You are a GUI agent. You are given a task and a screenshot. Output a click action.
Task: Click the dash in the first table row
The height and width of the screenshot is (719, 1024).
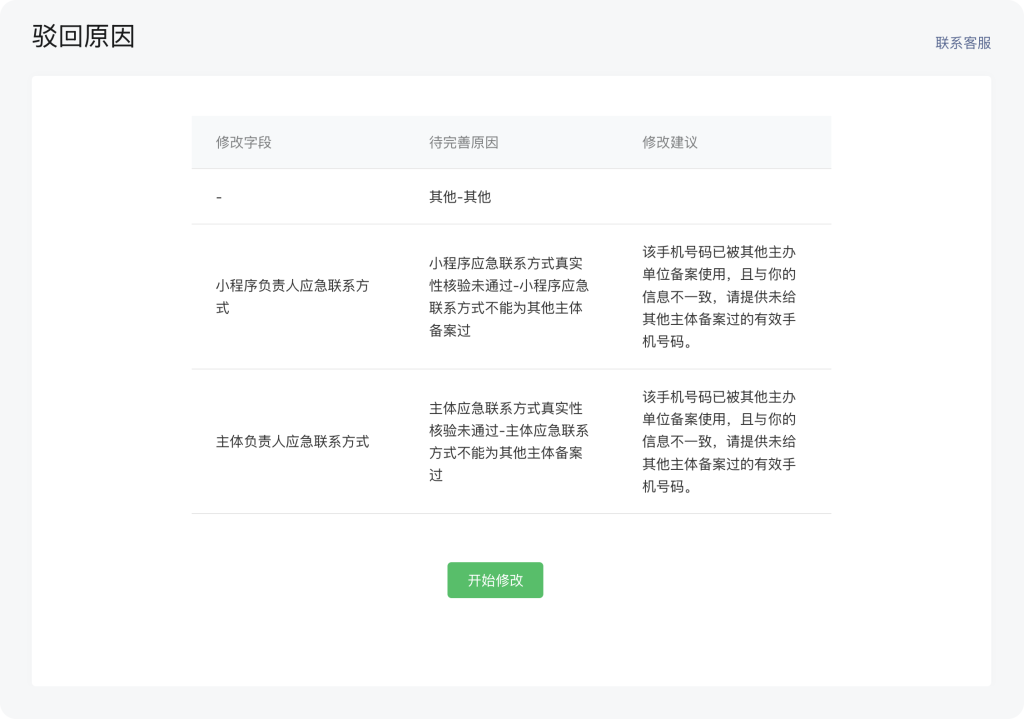click(x=219, y=198)
